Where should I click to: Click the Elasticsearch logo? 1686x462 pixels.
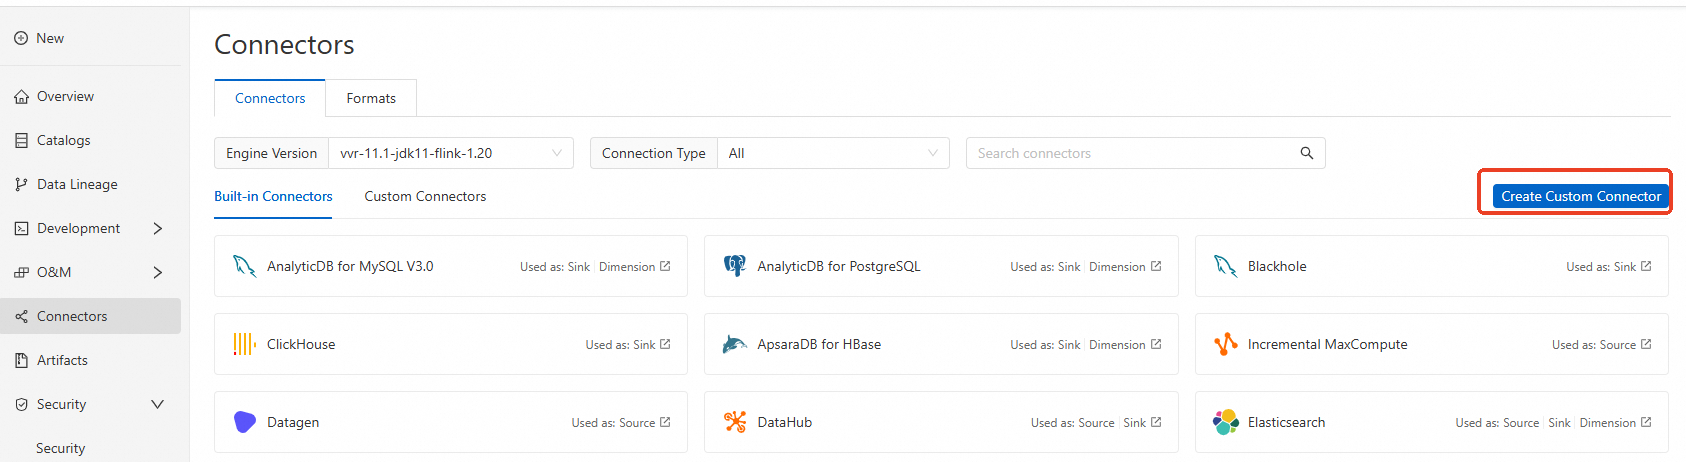(x=1225, y=422)
